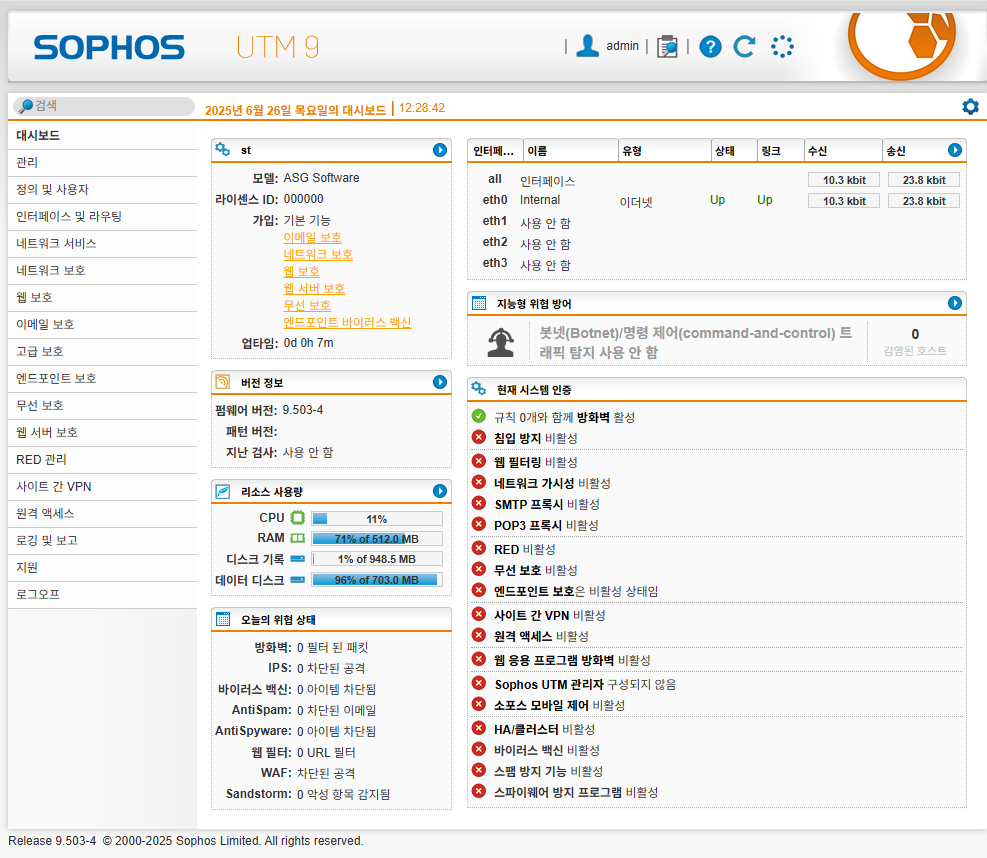Click red X icon beside SMTP 프록시
This screenshot has height=858, width=987.
pyautogui.click(x=479, y=503)
